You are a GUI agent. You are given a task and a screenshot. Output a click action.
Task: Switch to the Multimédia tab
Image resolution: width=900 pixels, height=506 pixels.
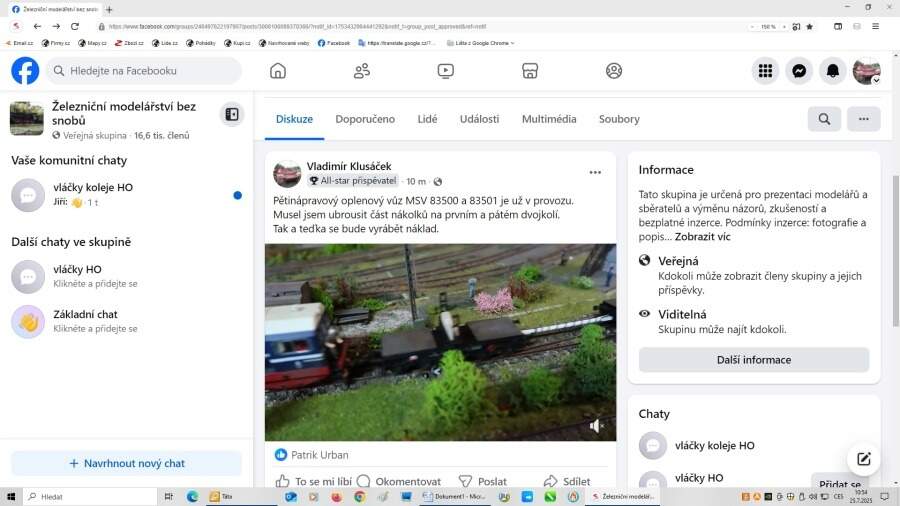[549, 119]
